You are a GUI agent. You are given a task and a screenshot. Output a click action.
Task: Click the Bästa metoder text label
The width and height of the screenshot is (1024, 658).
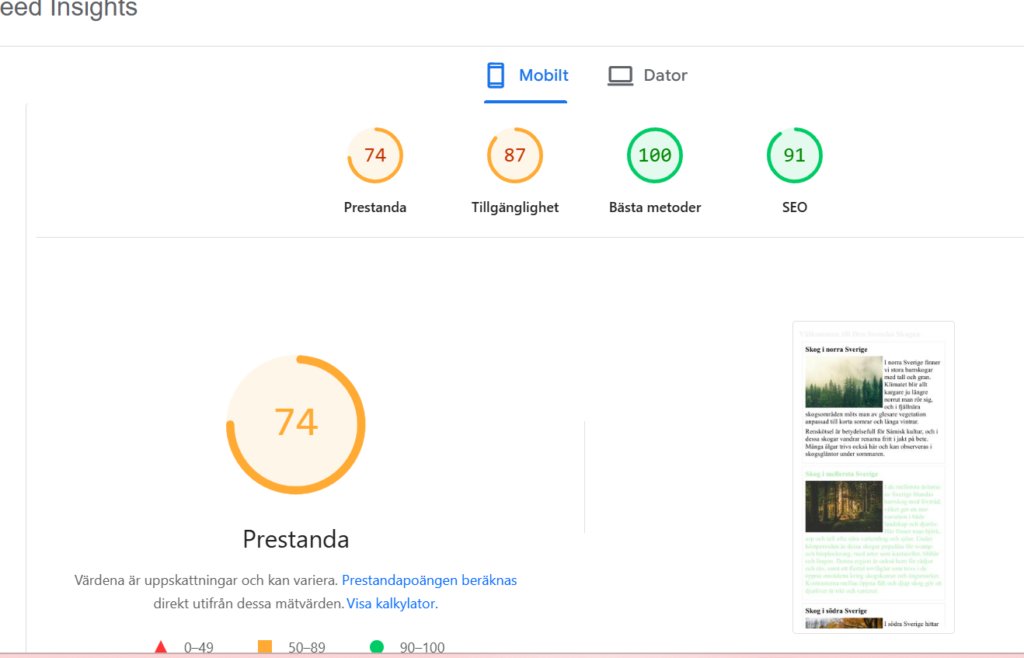655,208
